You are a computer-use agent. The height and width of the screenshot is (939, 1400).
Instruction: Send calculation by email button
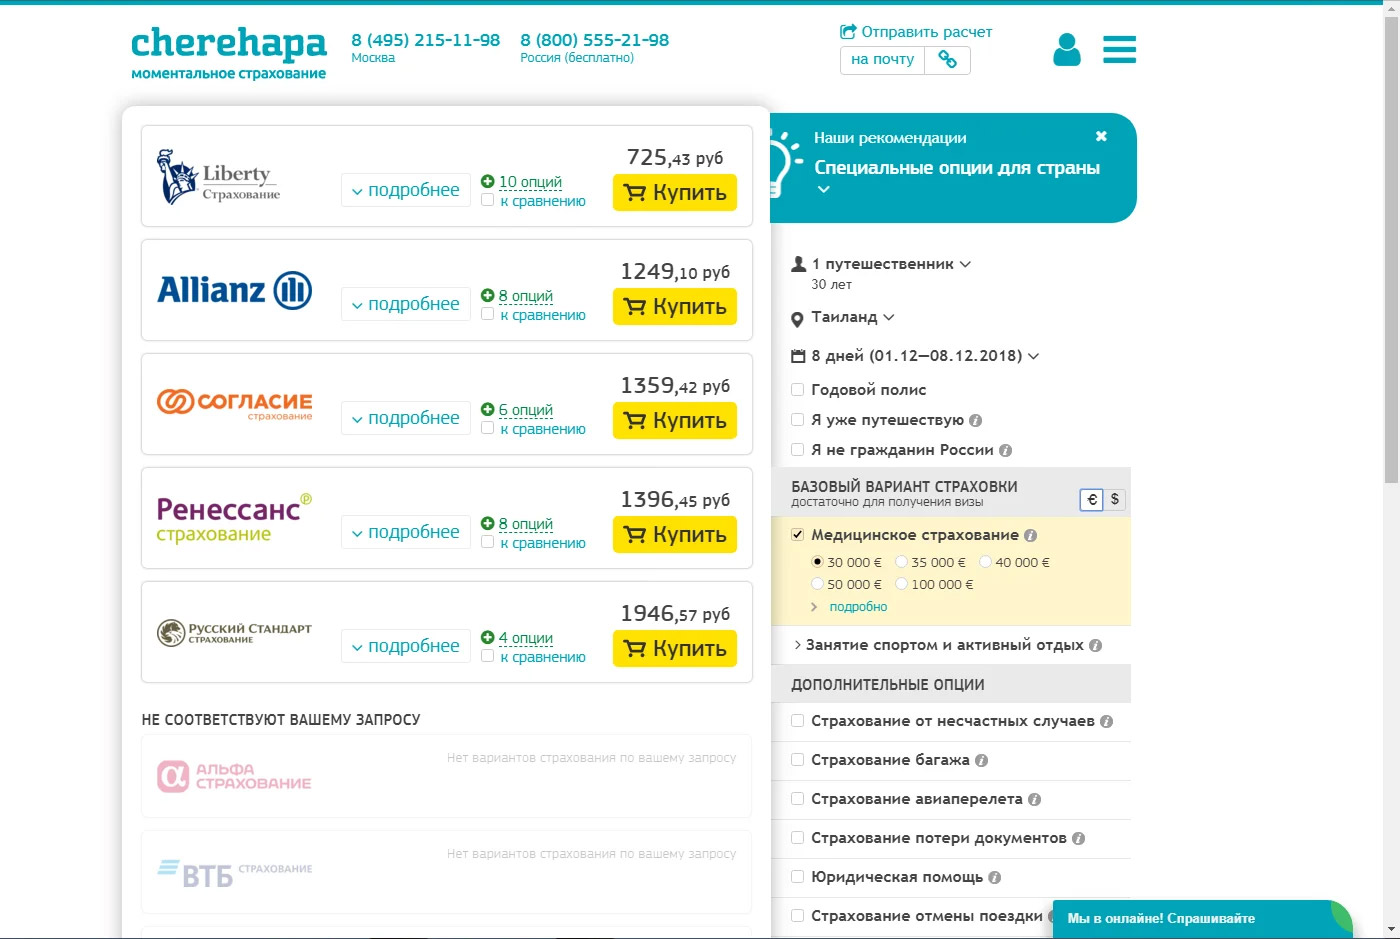click(882, 60)
